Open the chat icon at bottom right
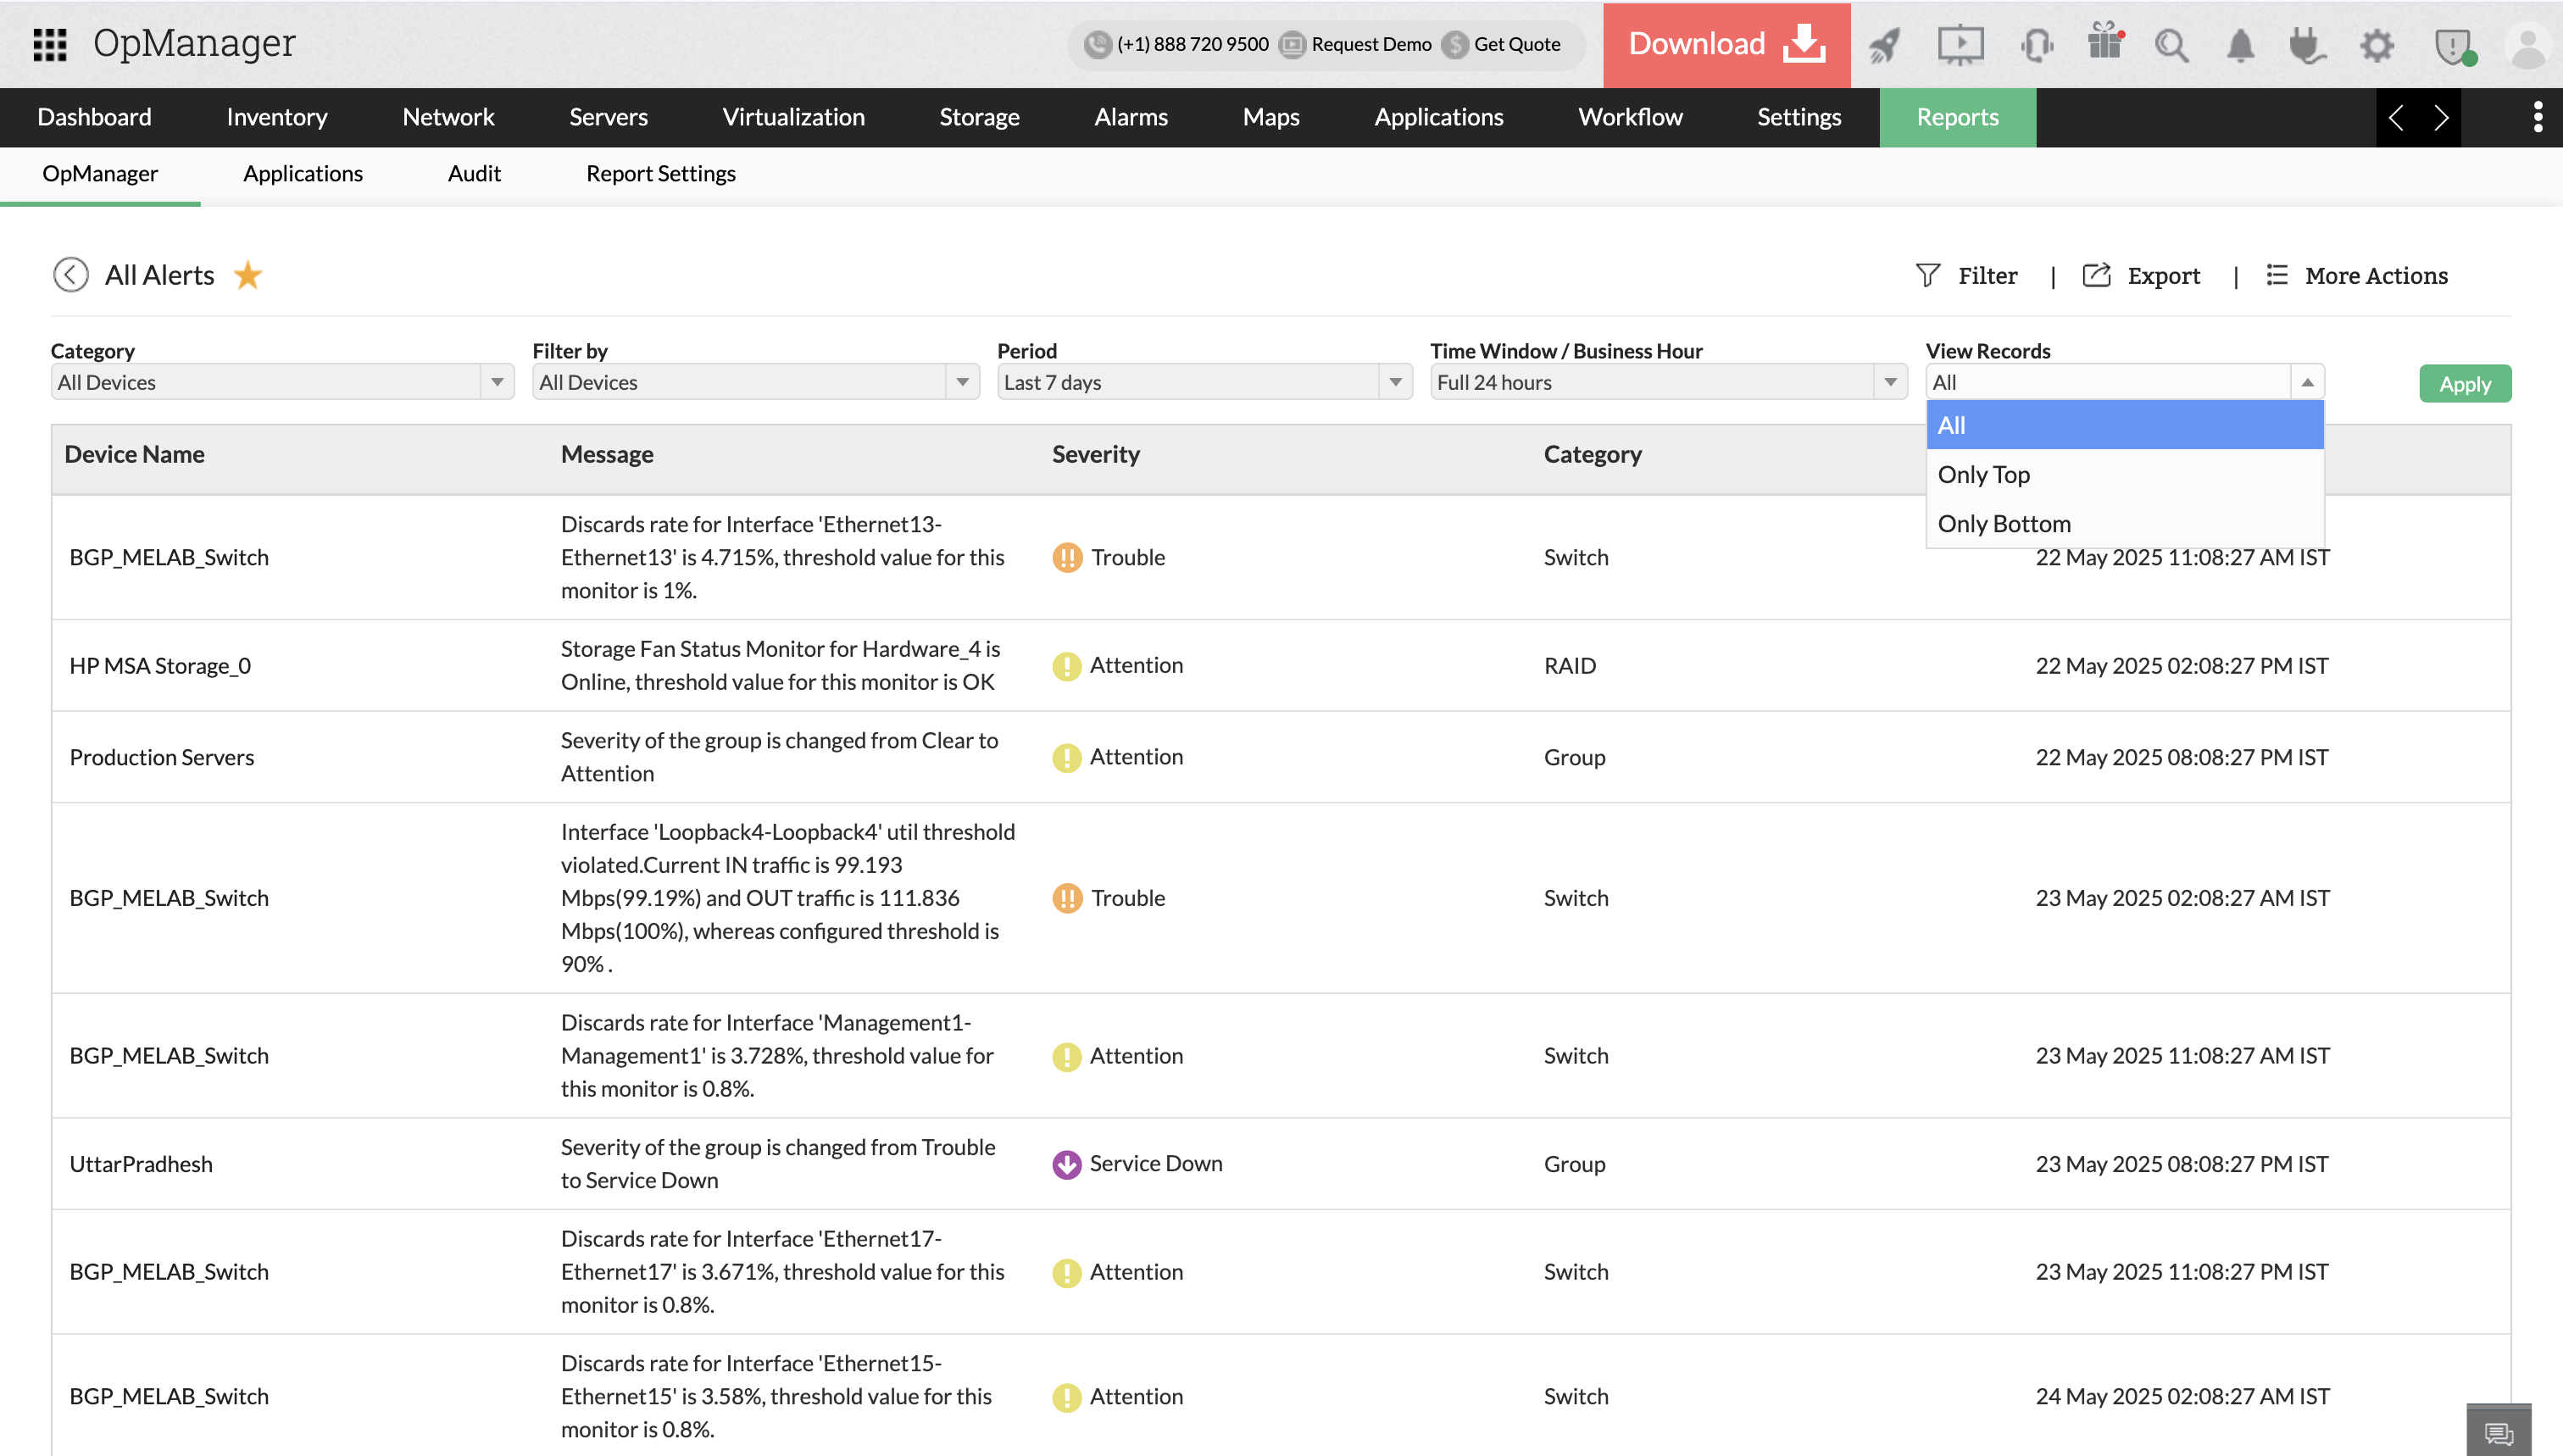The image size is (2563, 1456). (x=2498, y=1432)
